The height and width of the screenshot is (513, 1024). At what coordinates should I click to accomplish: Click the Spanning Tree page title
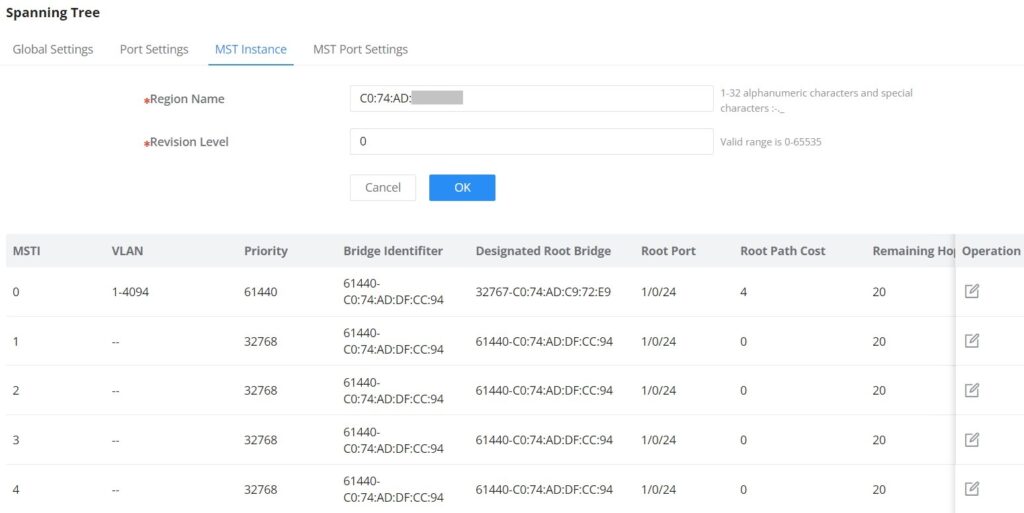click(x=53, y=12)
